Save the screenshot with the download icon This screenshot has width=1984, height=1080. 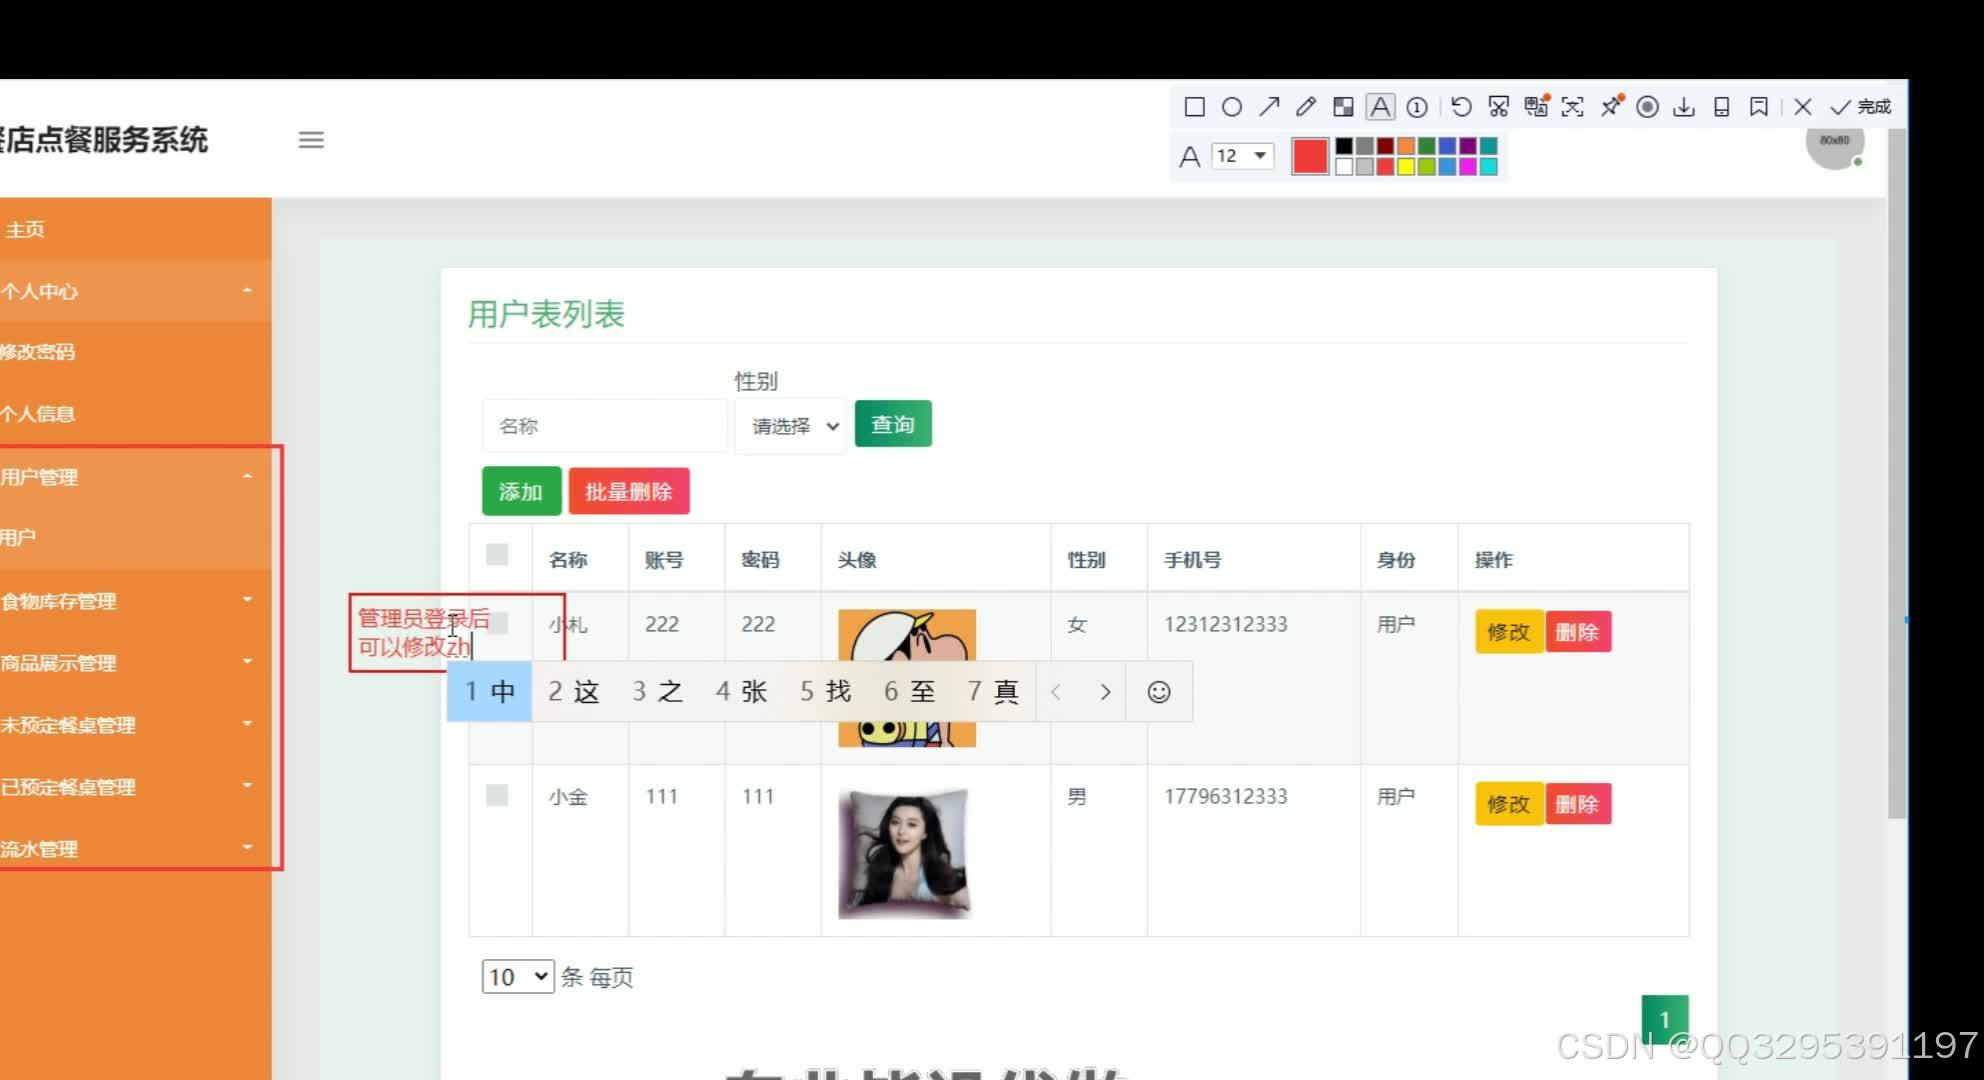coord(1684,107)
